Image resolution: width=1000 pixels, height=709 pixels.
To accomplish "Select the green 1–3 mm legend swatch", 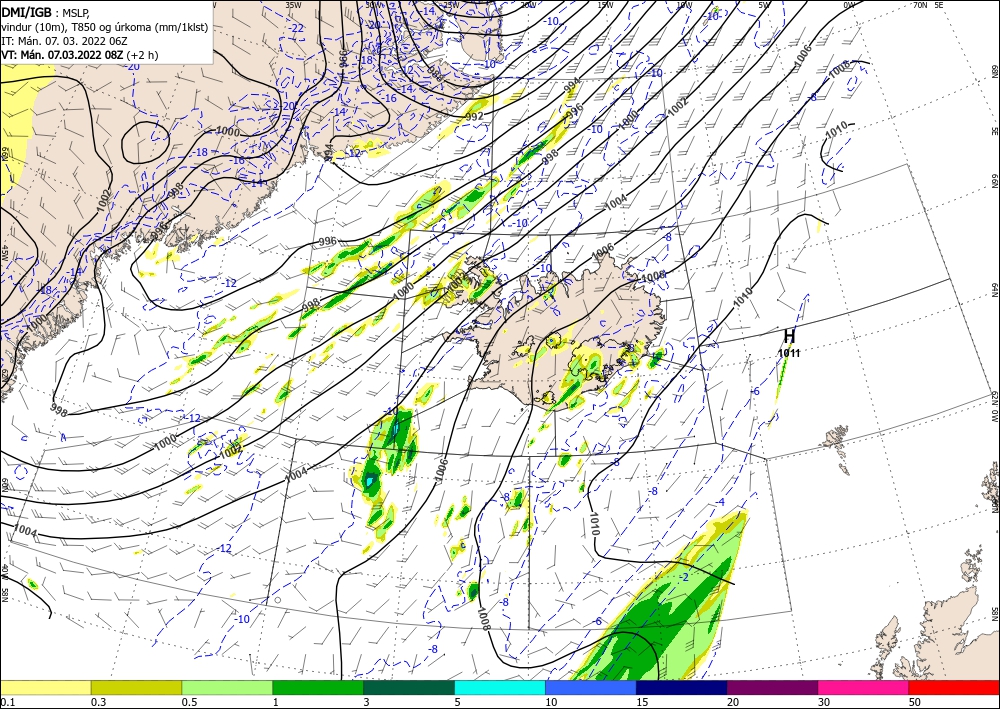I will coord(318,687).
